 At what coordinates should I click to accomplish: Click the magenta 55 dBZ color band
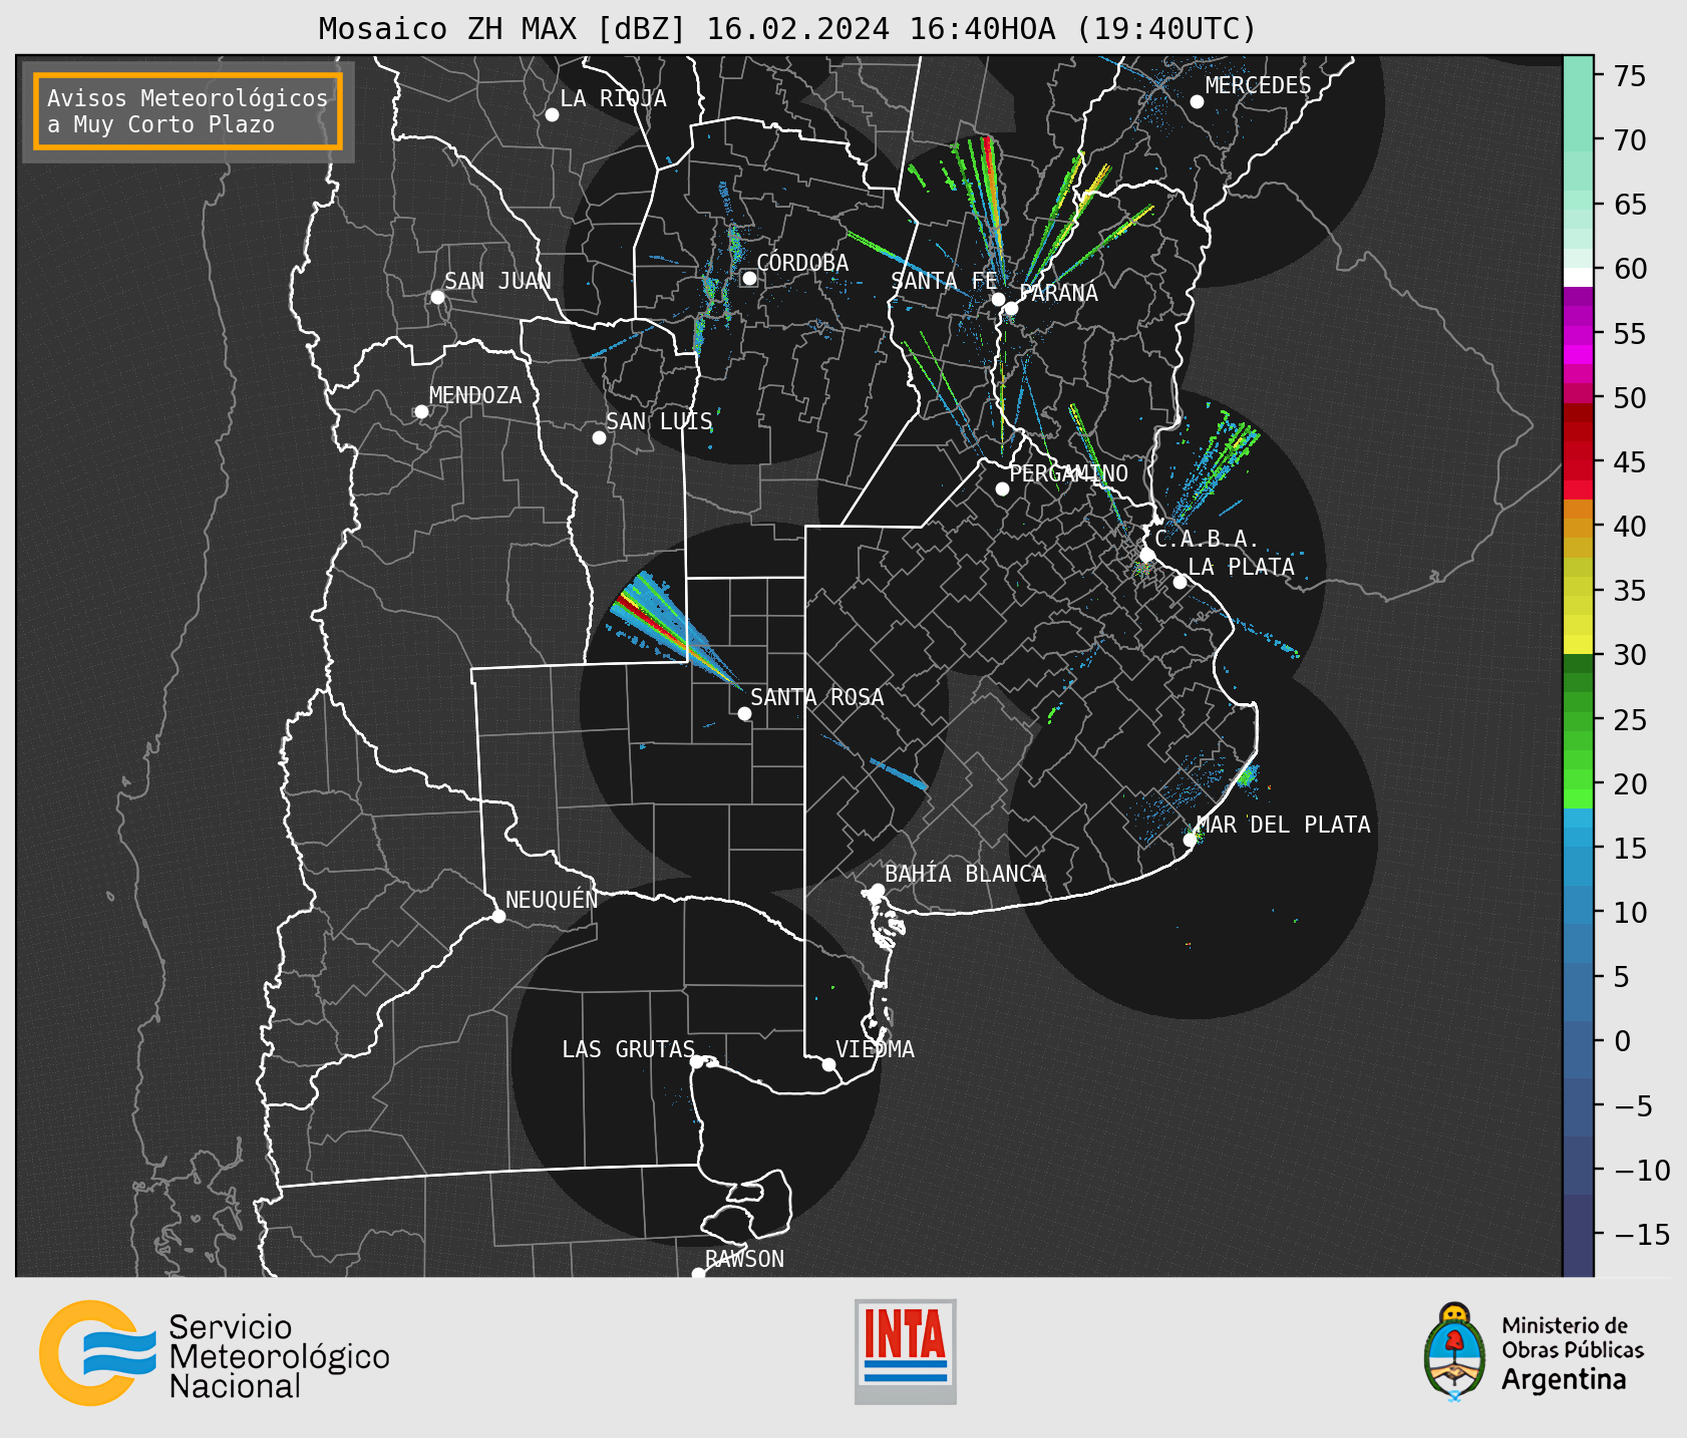click(x=1578, y=333)
